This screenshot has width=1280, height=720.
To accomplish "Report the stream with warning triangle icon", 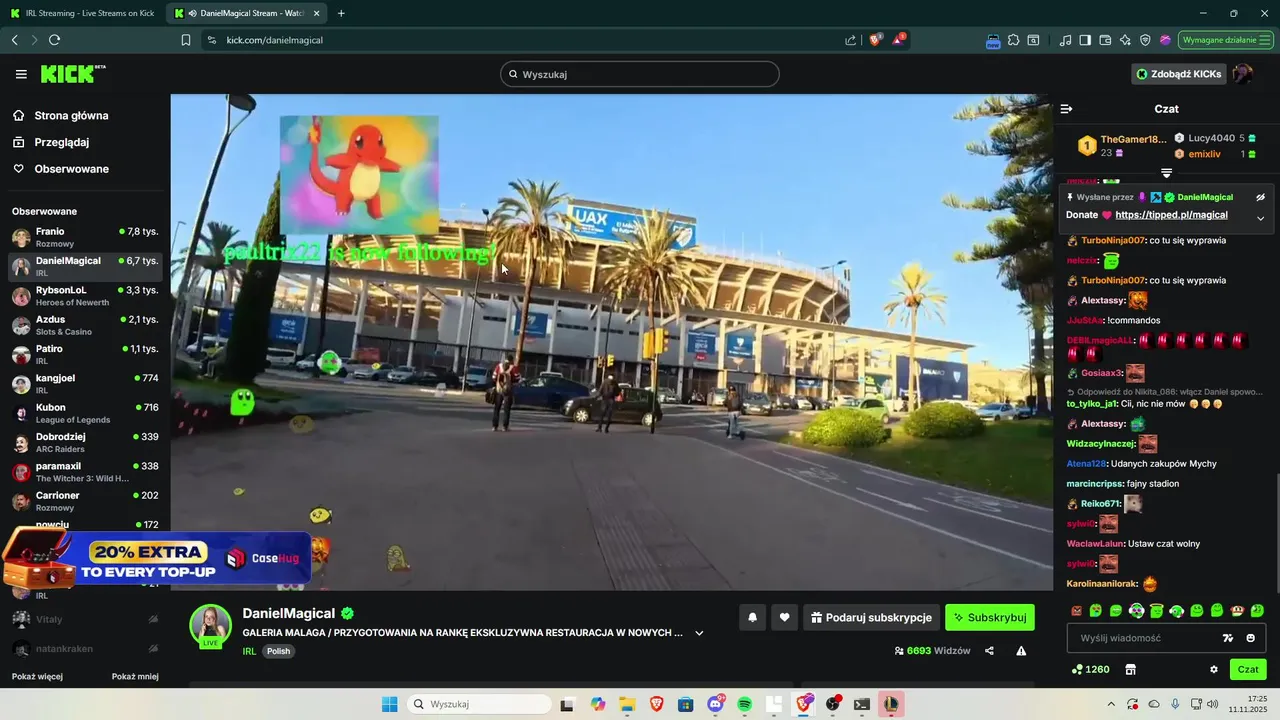I will (x=1021, y=651).
